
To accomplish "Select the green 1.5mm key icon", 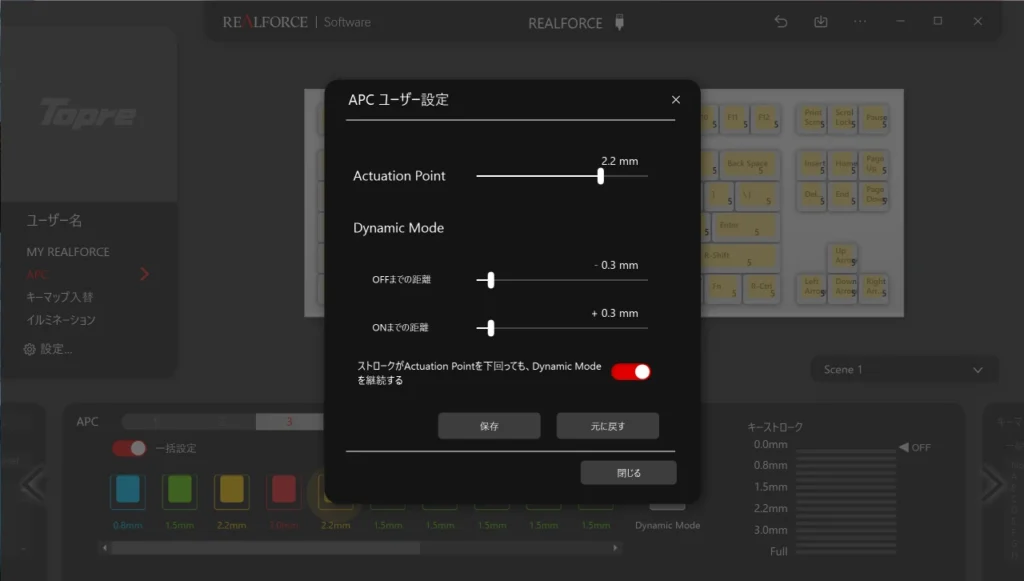I will [180, 491].
